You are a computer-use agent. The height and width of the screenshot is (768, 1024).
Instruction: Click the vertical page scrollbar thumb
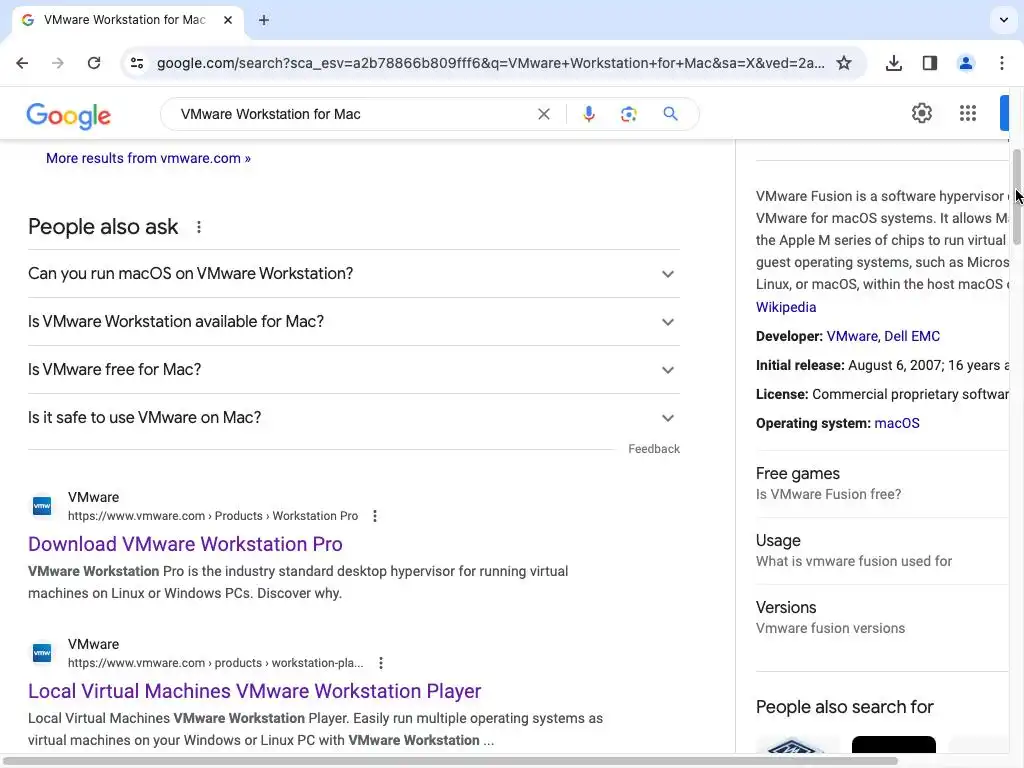click(x=1017, y=197)
